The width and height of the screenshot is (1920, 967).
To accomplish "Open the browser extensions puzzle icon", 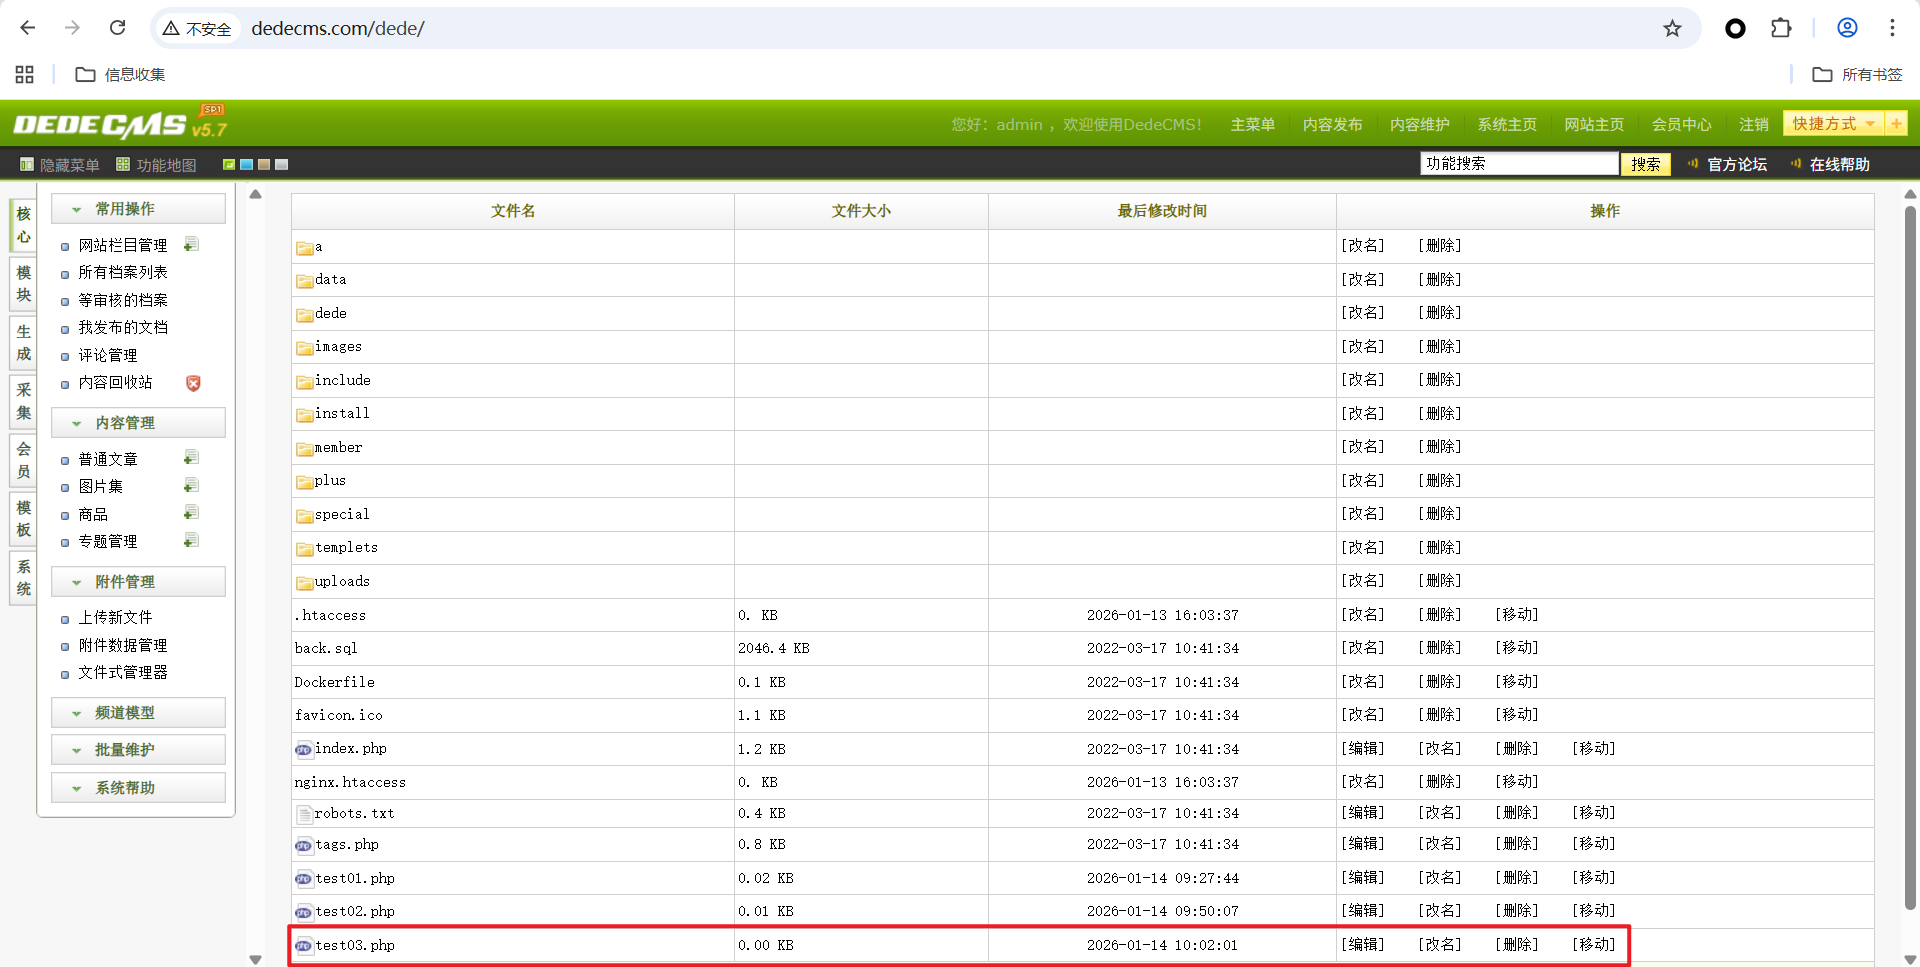I will (1781, 28).
